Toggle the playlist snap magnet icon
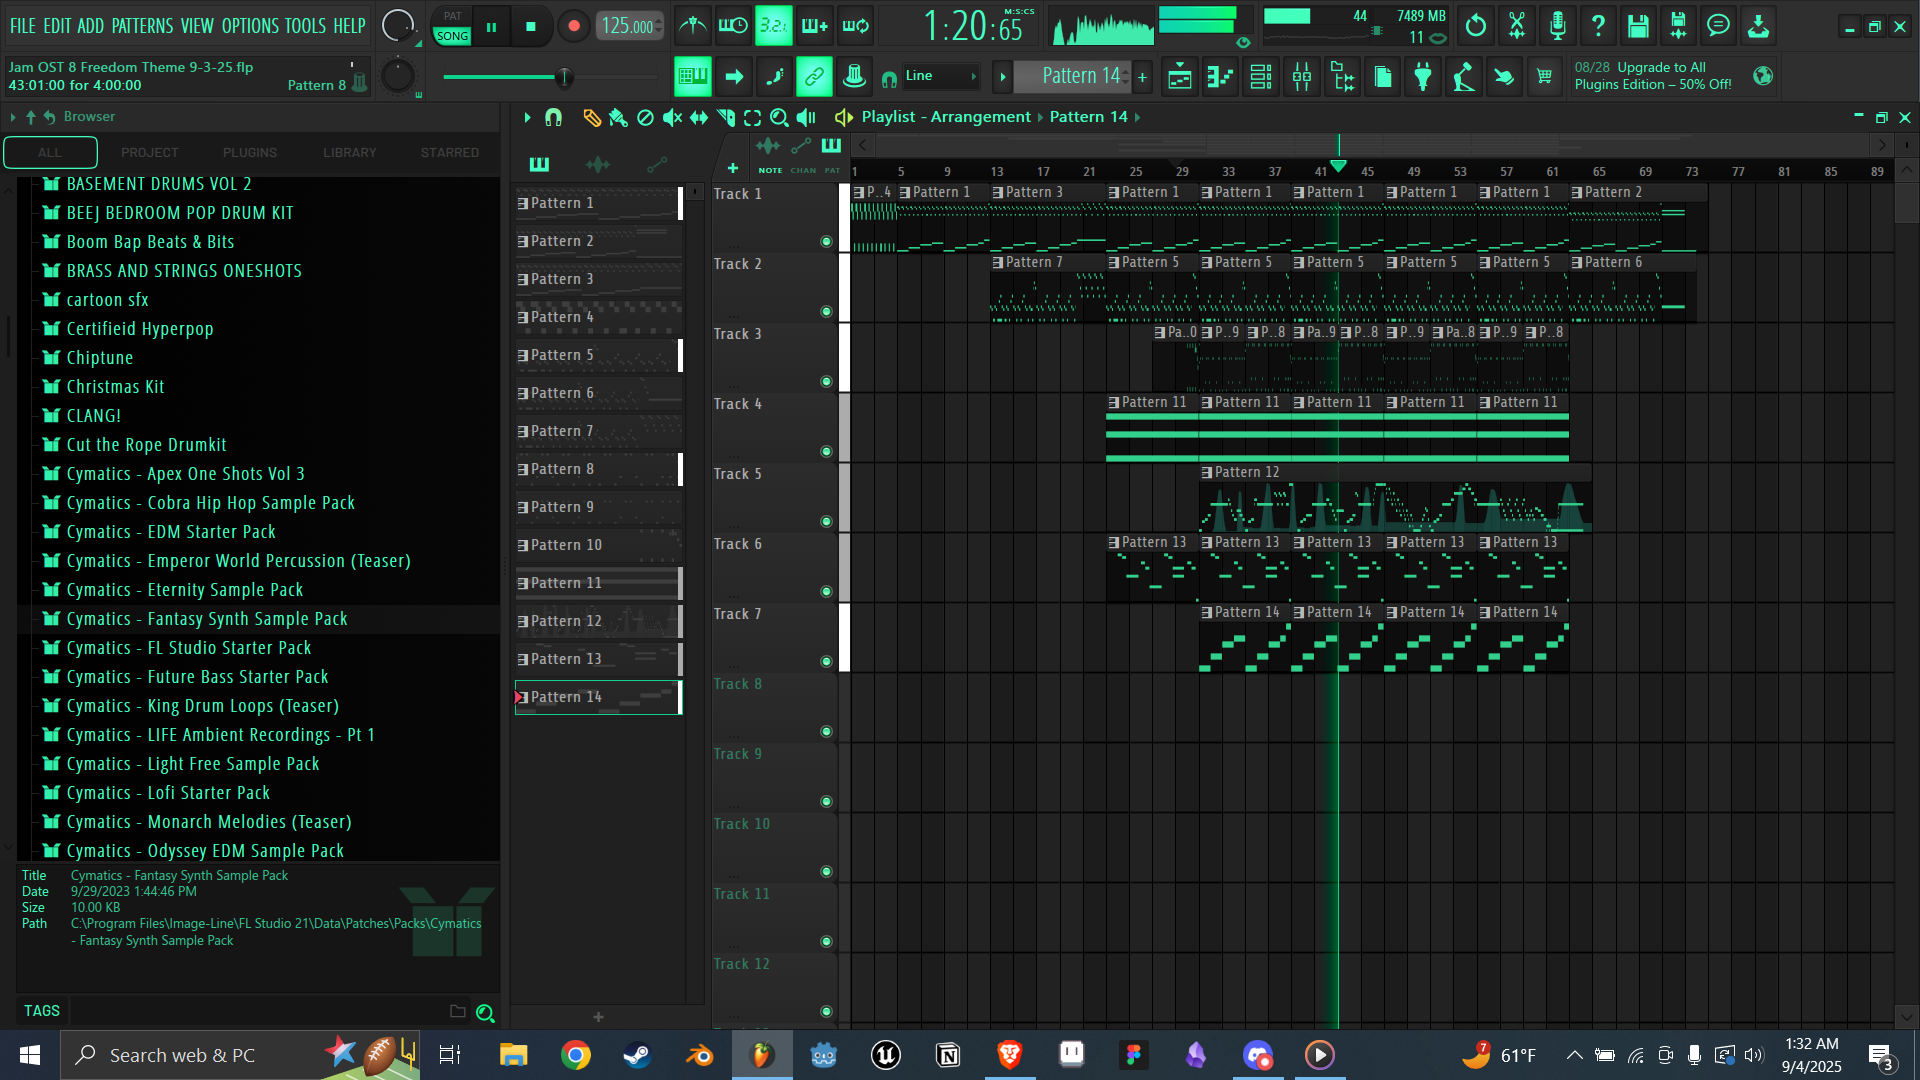This screenshot has width=1920, height=1080. point(553,118)
